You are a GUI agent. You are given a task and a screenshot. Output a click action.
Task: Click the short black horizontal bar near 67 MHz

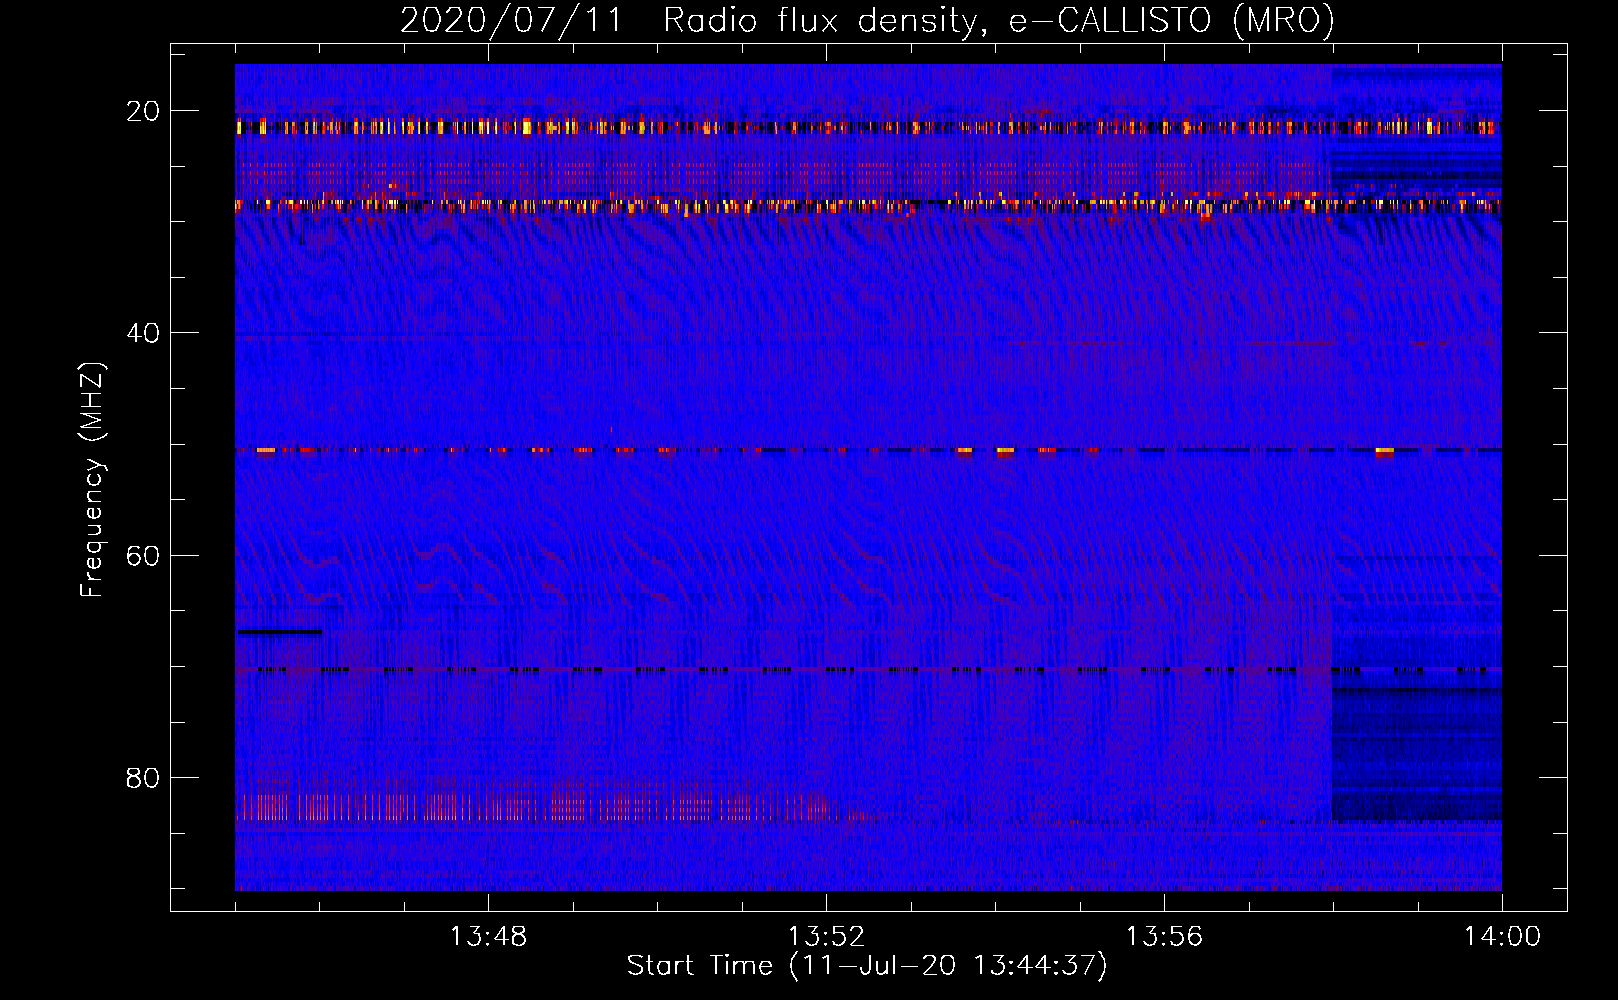[x=280, y=632]
